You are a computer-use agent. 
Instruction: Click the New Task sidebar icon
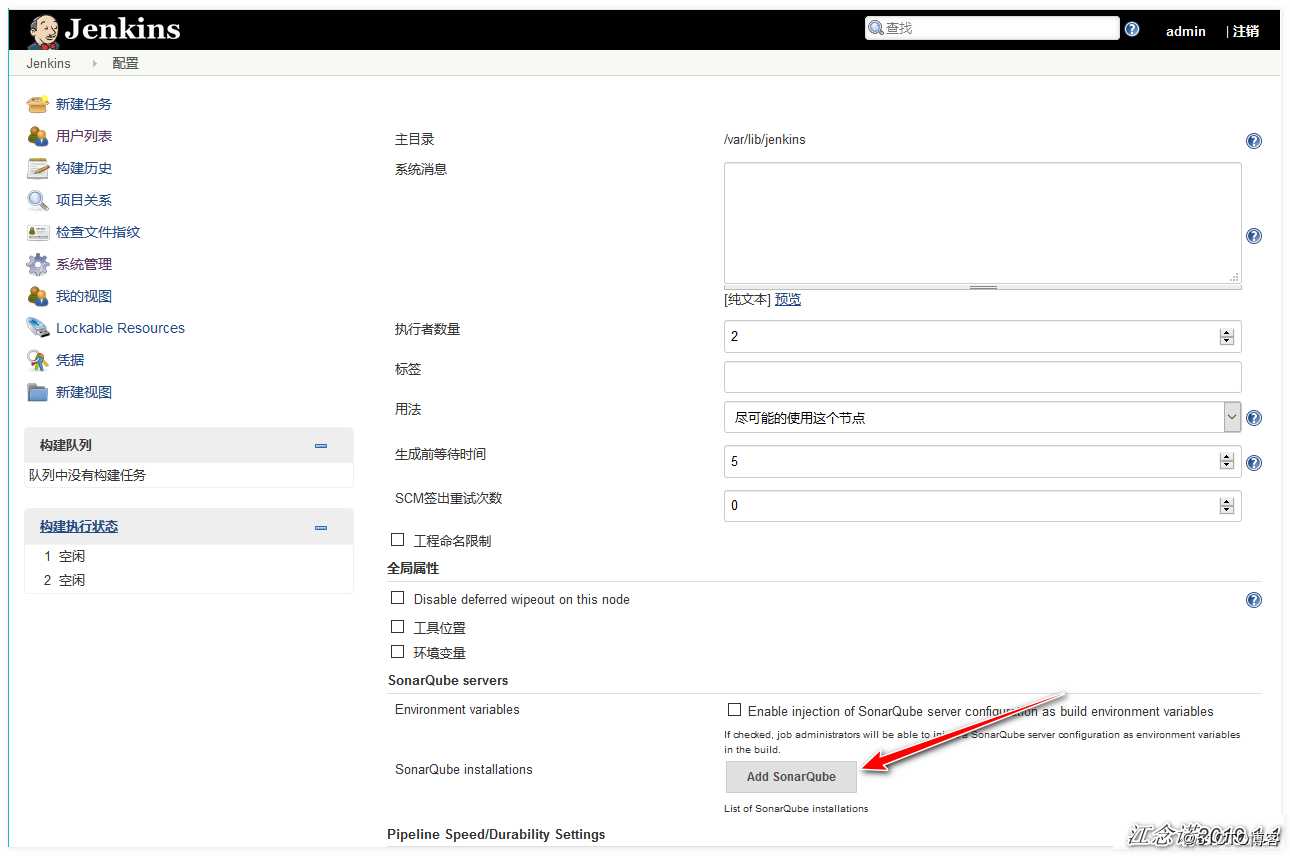38,104
